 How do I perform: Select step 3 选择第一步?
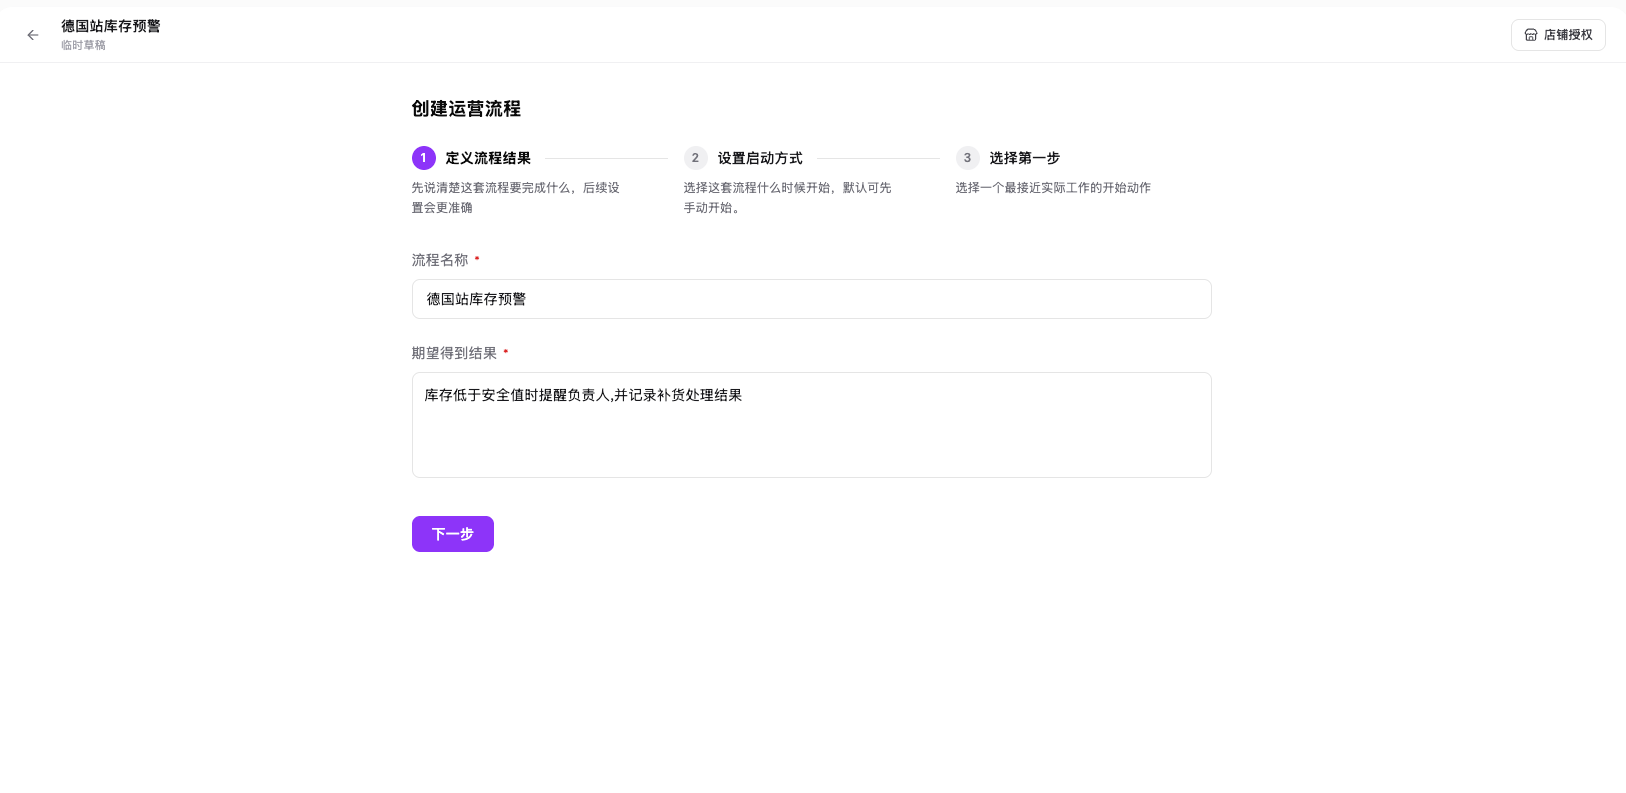(1008, 158)
